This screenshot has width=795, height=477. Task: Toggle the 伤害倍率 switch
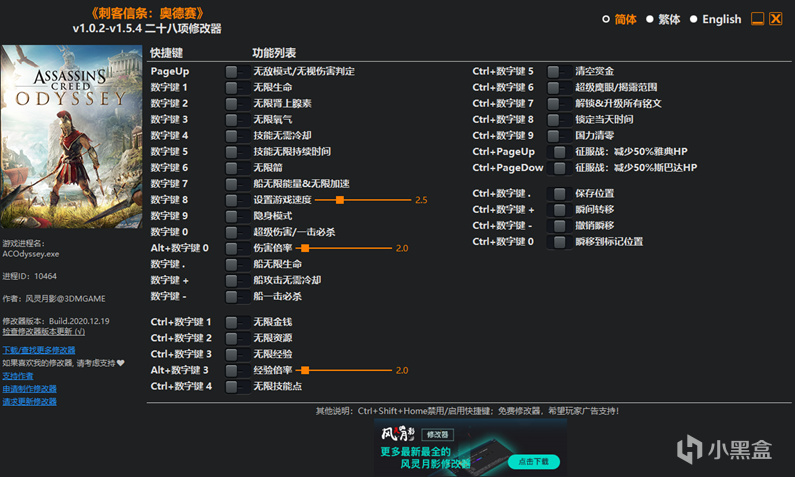point(237,248)
